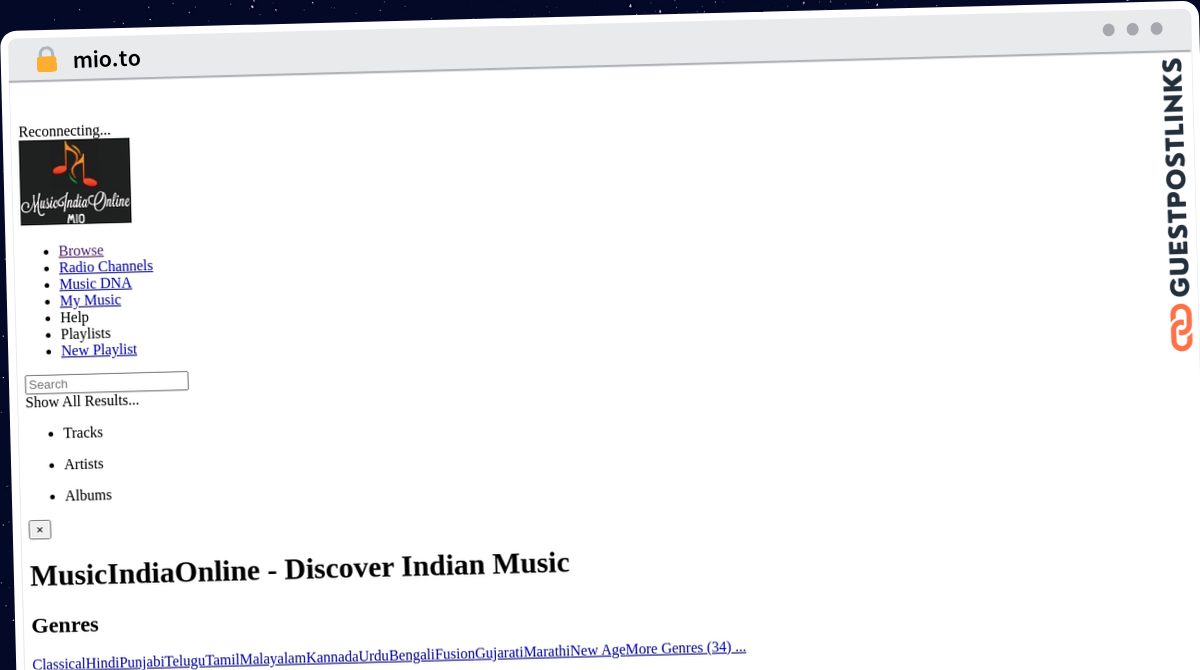This screenshot has height=670, width=1200.
Task: Open the Punjabi genre
Action: 142,661
